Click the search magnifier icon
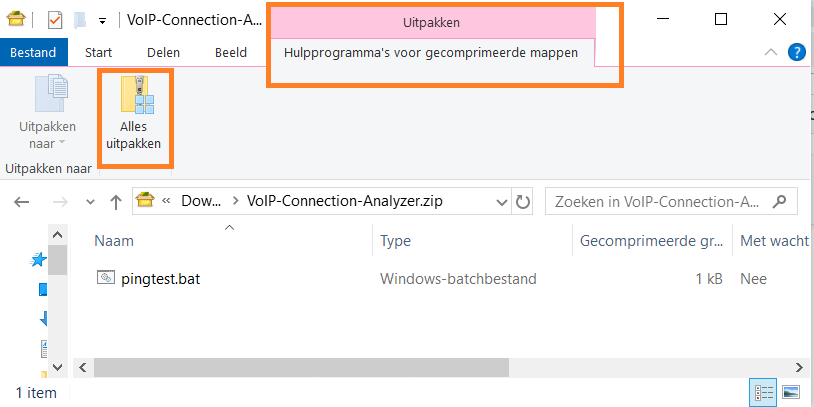Viewport: 814px width, 407px height. click(784, 201)
